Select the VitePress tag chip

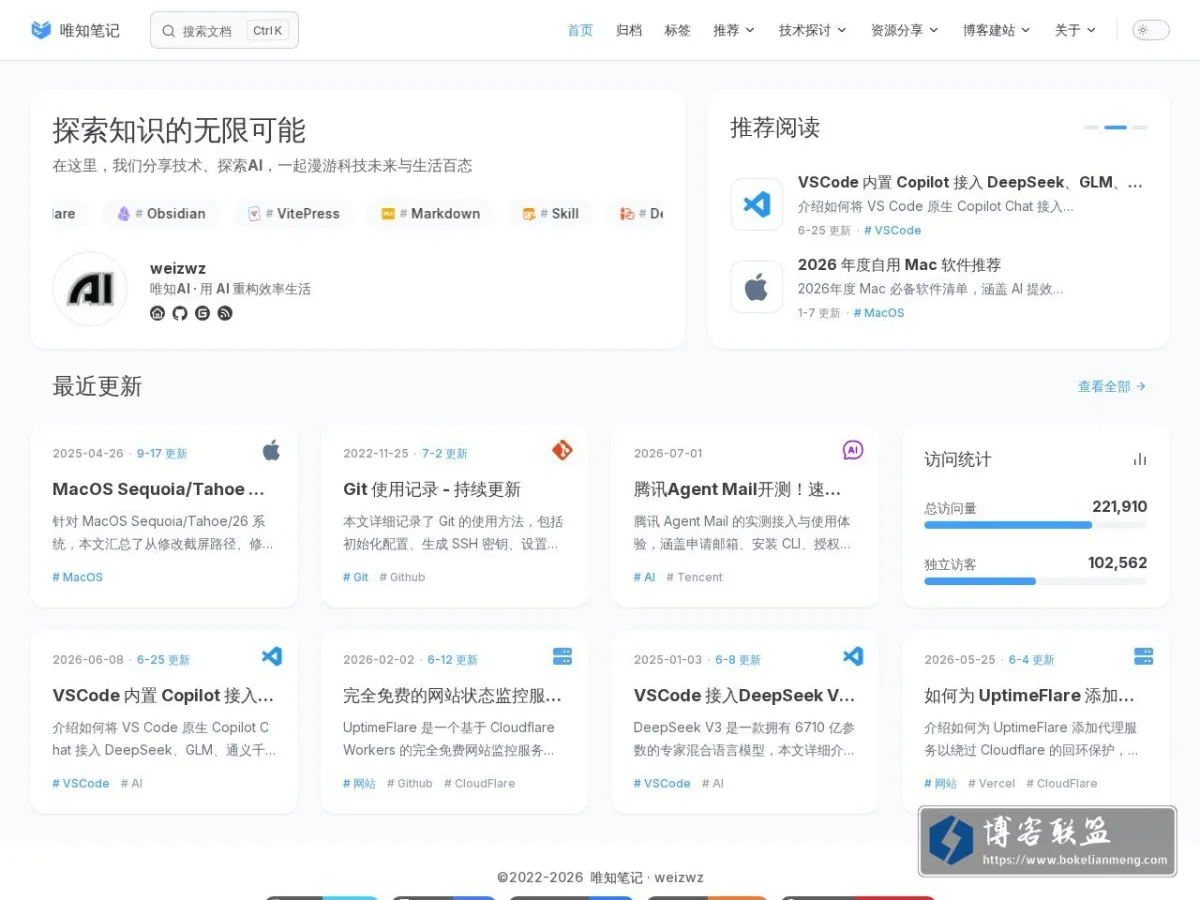pyautogui.click(x=293, y=213)
